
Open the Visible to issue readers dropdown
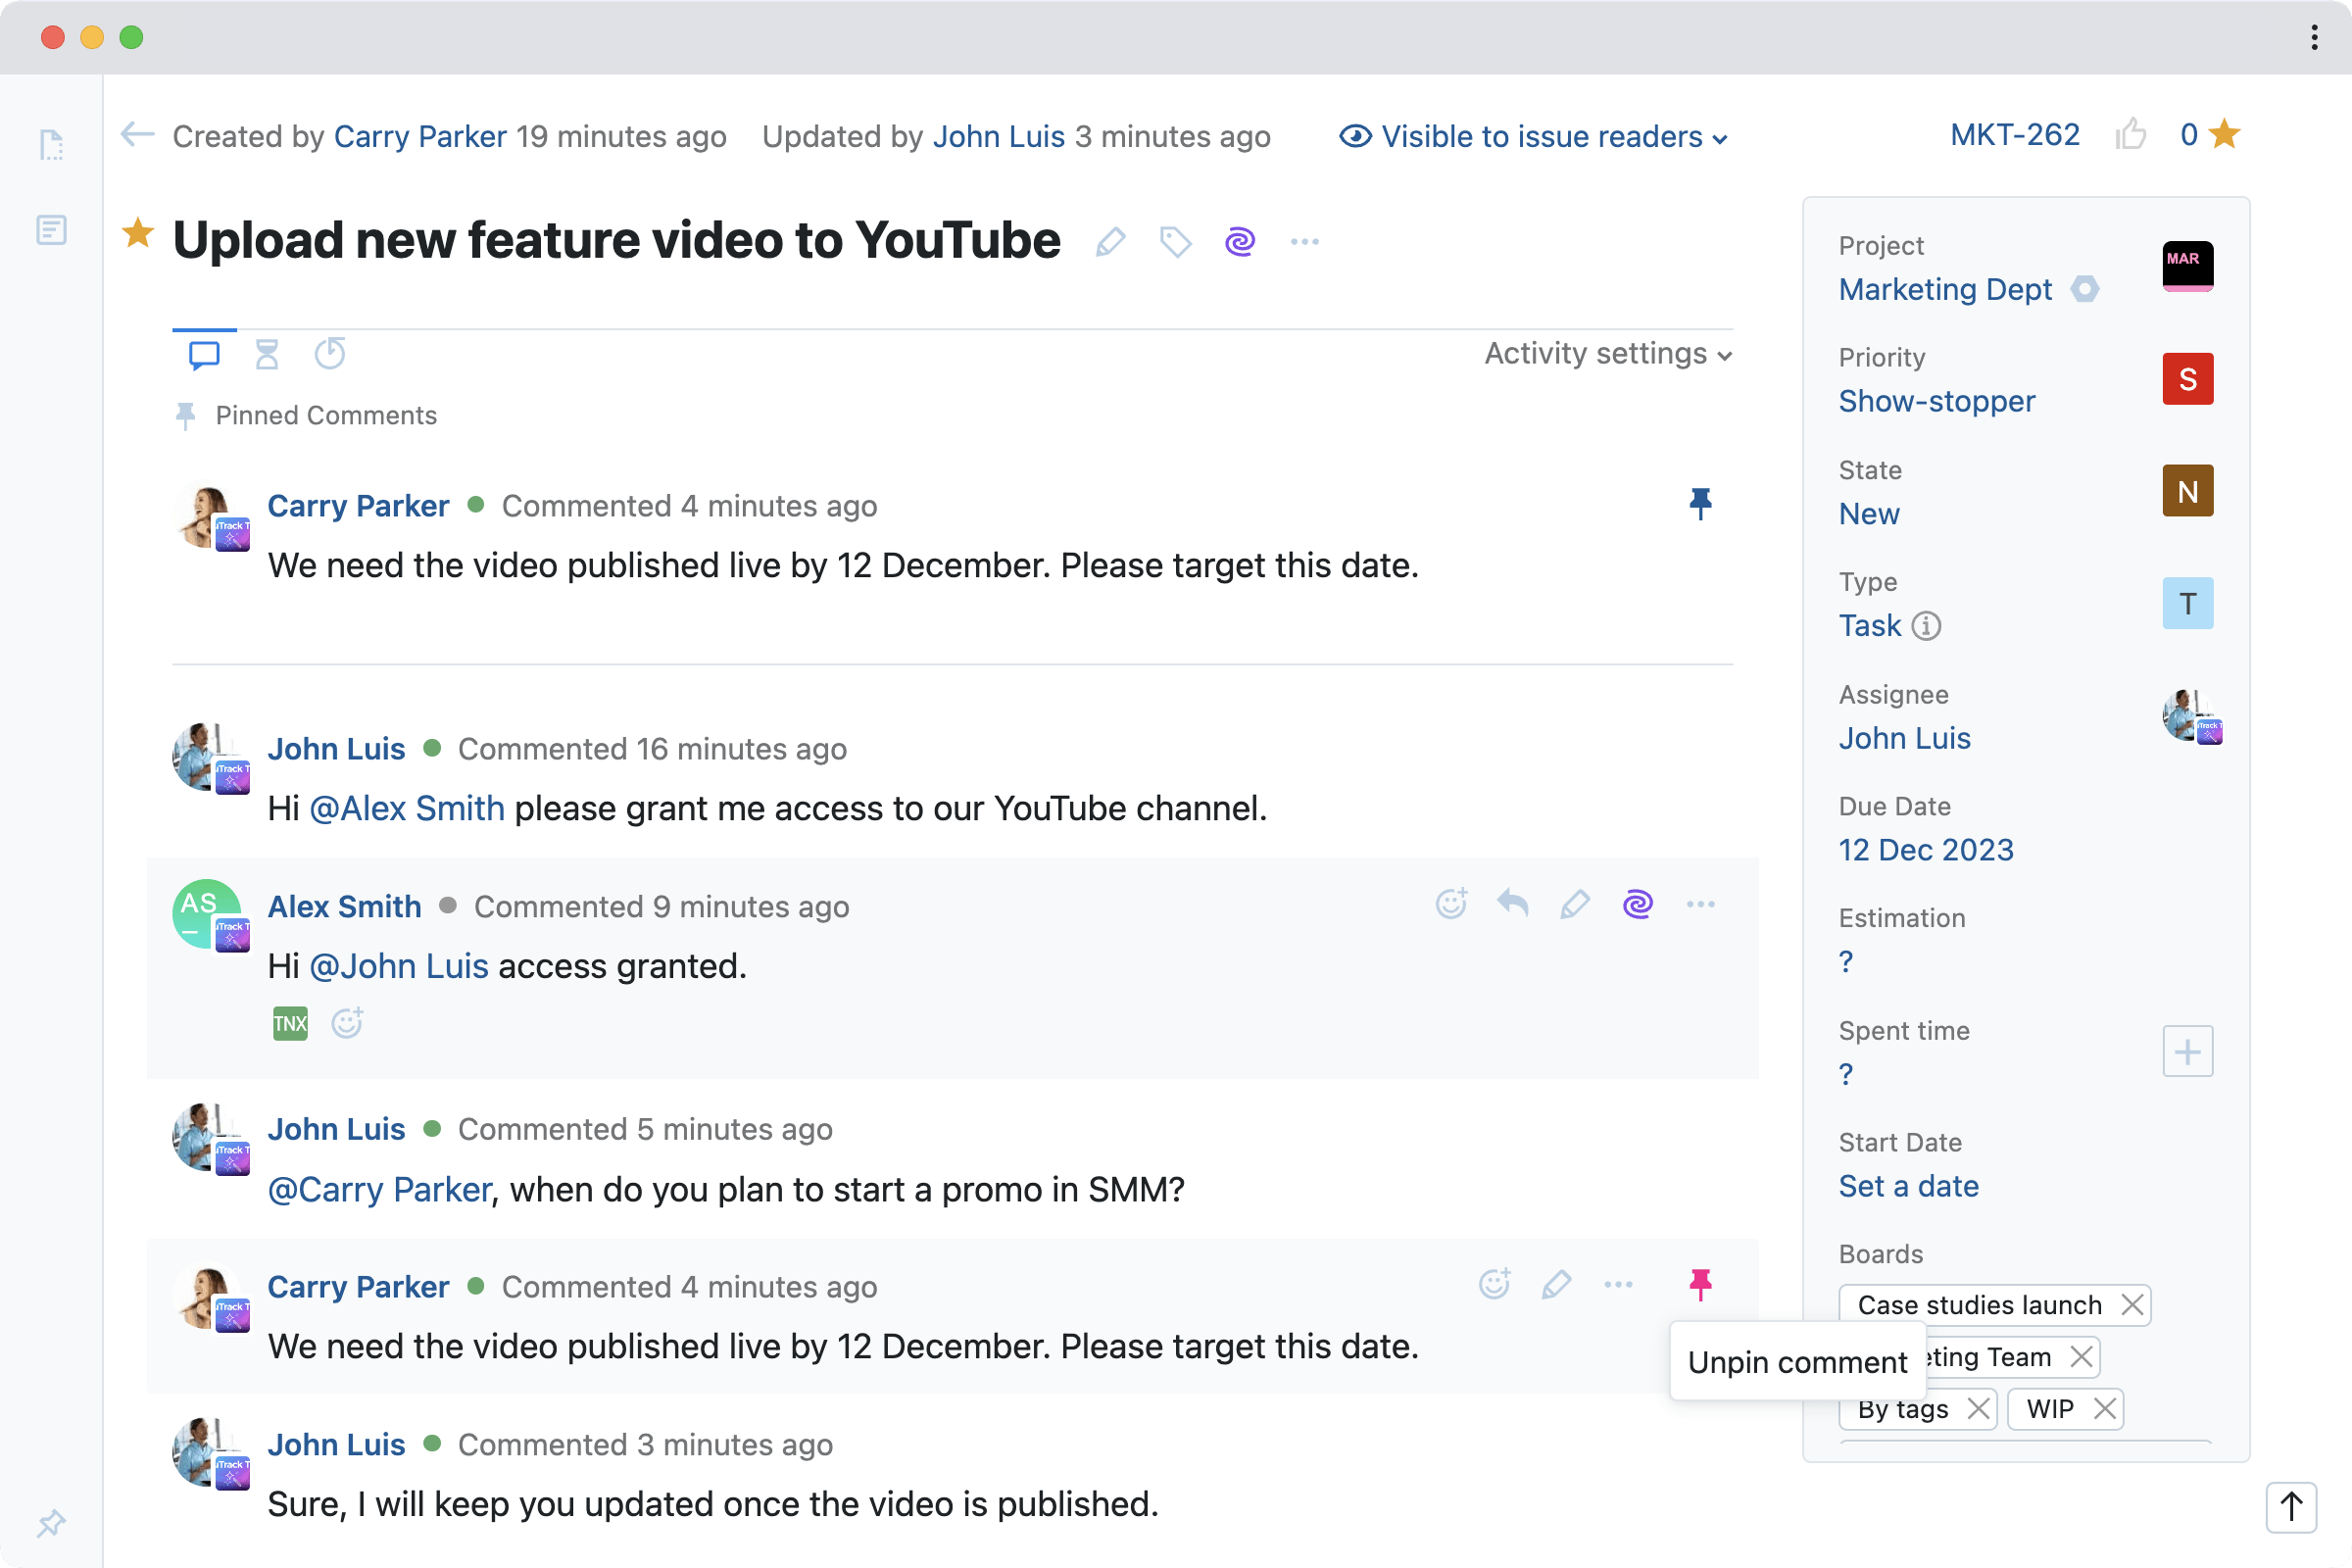1534,136
